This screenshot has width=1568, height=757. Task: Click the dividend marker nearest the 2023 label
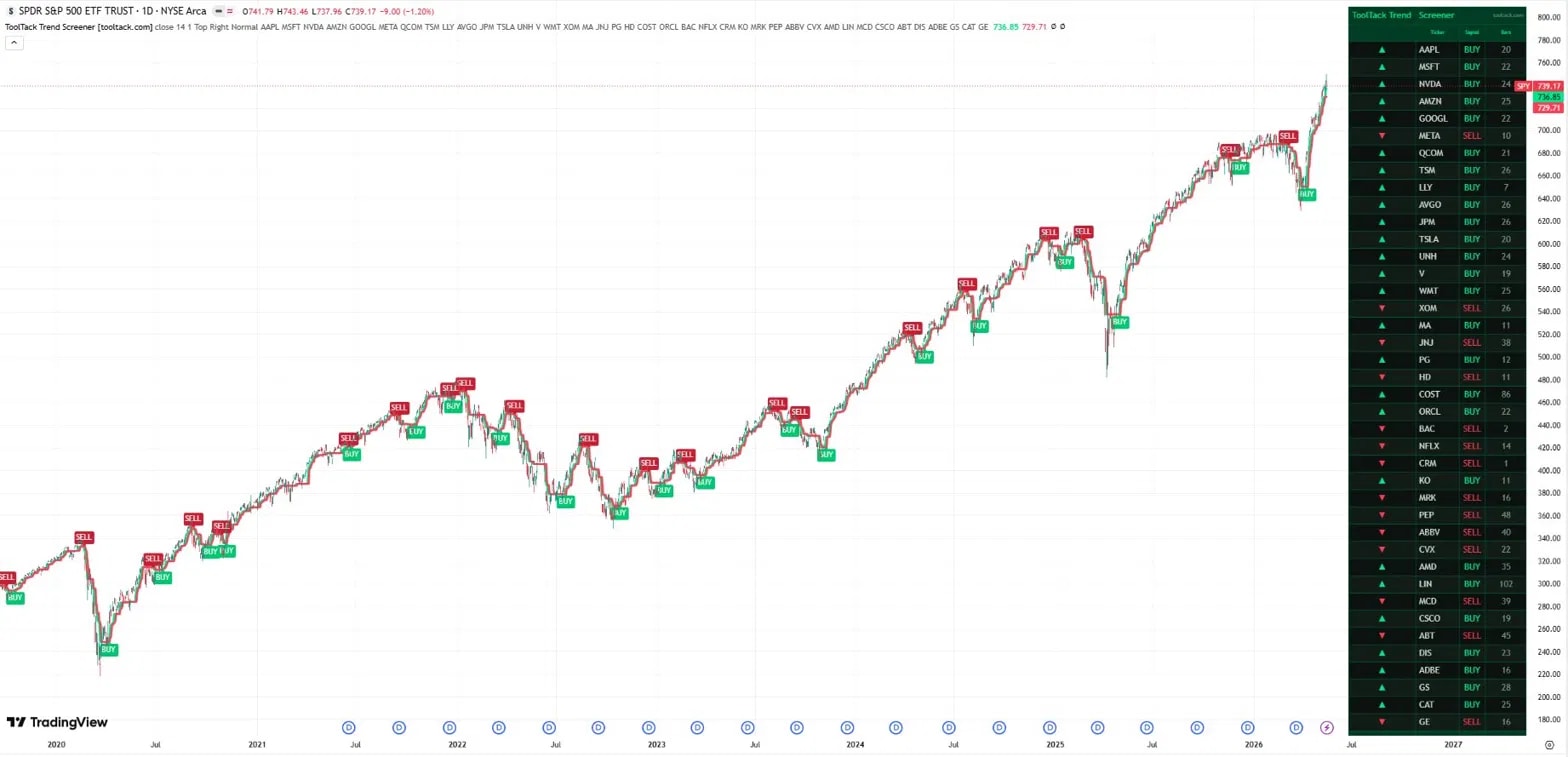coord(649,727)
